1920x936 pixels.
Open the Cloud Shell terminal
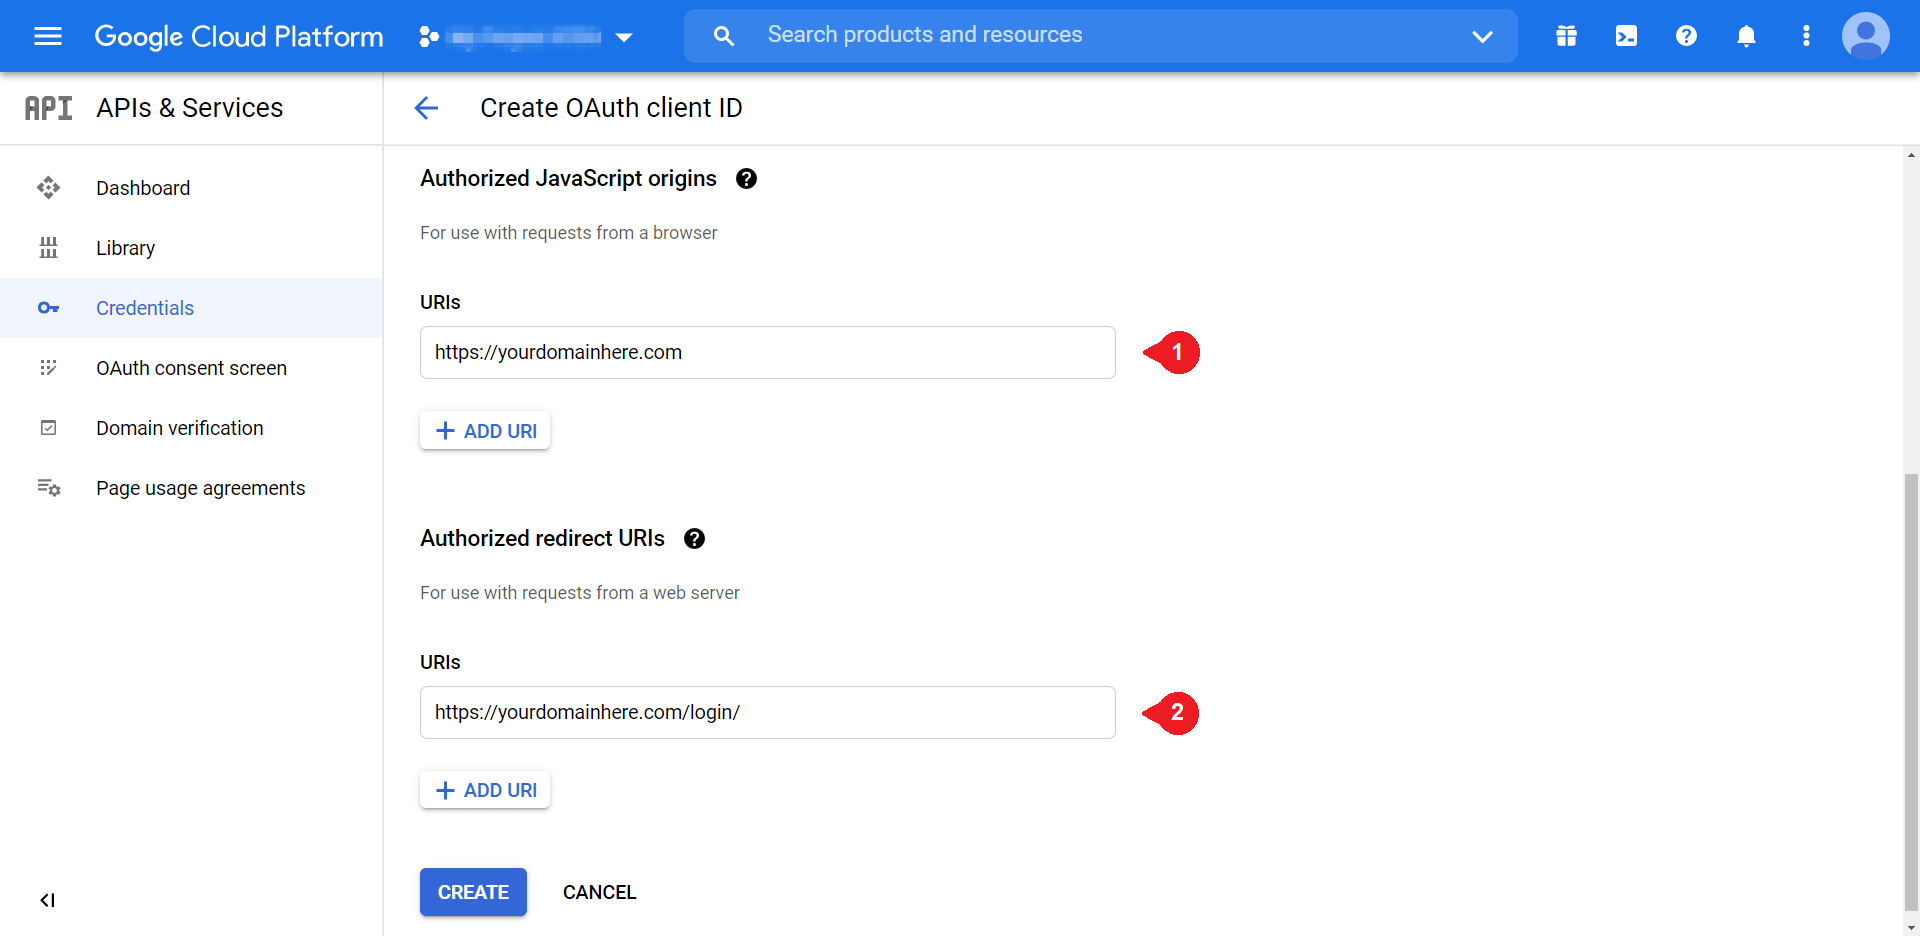click(x=1626, y=36)
